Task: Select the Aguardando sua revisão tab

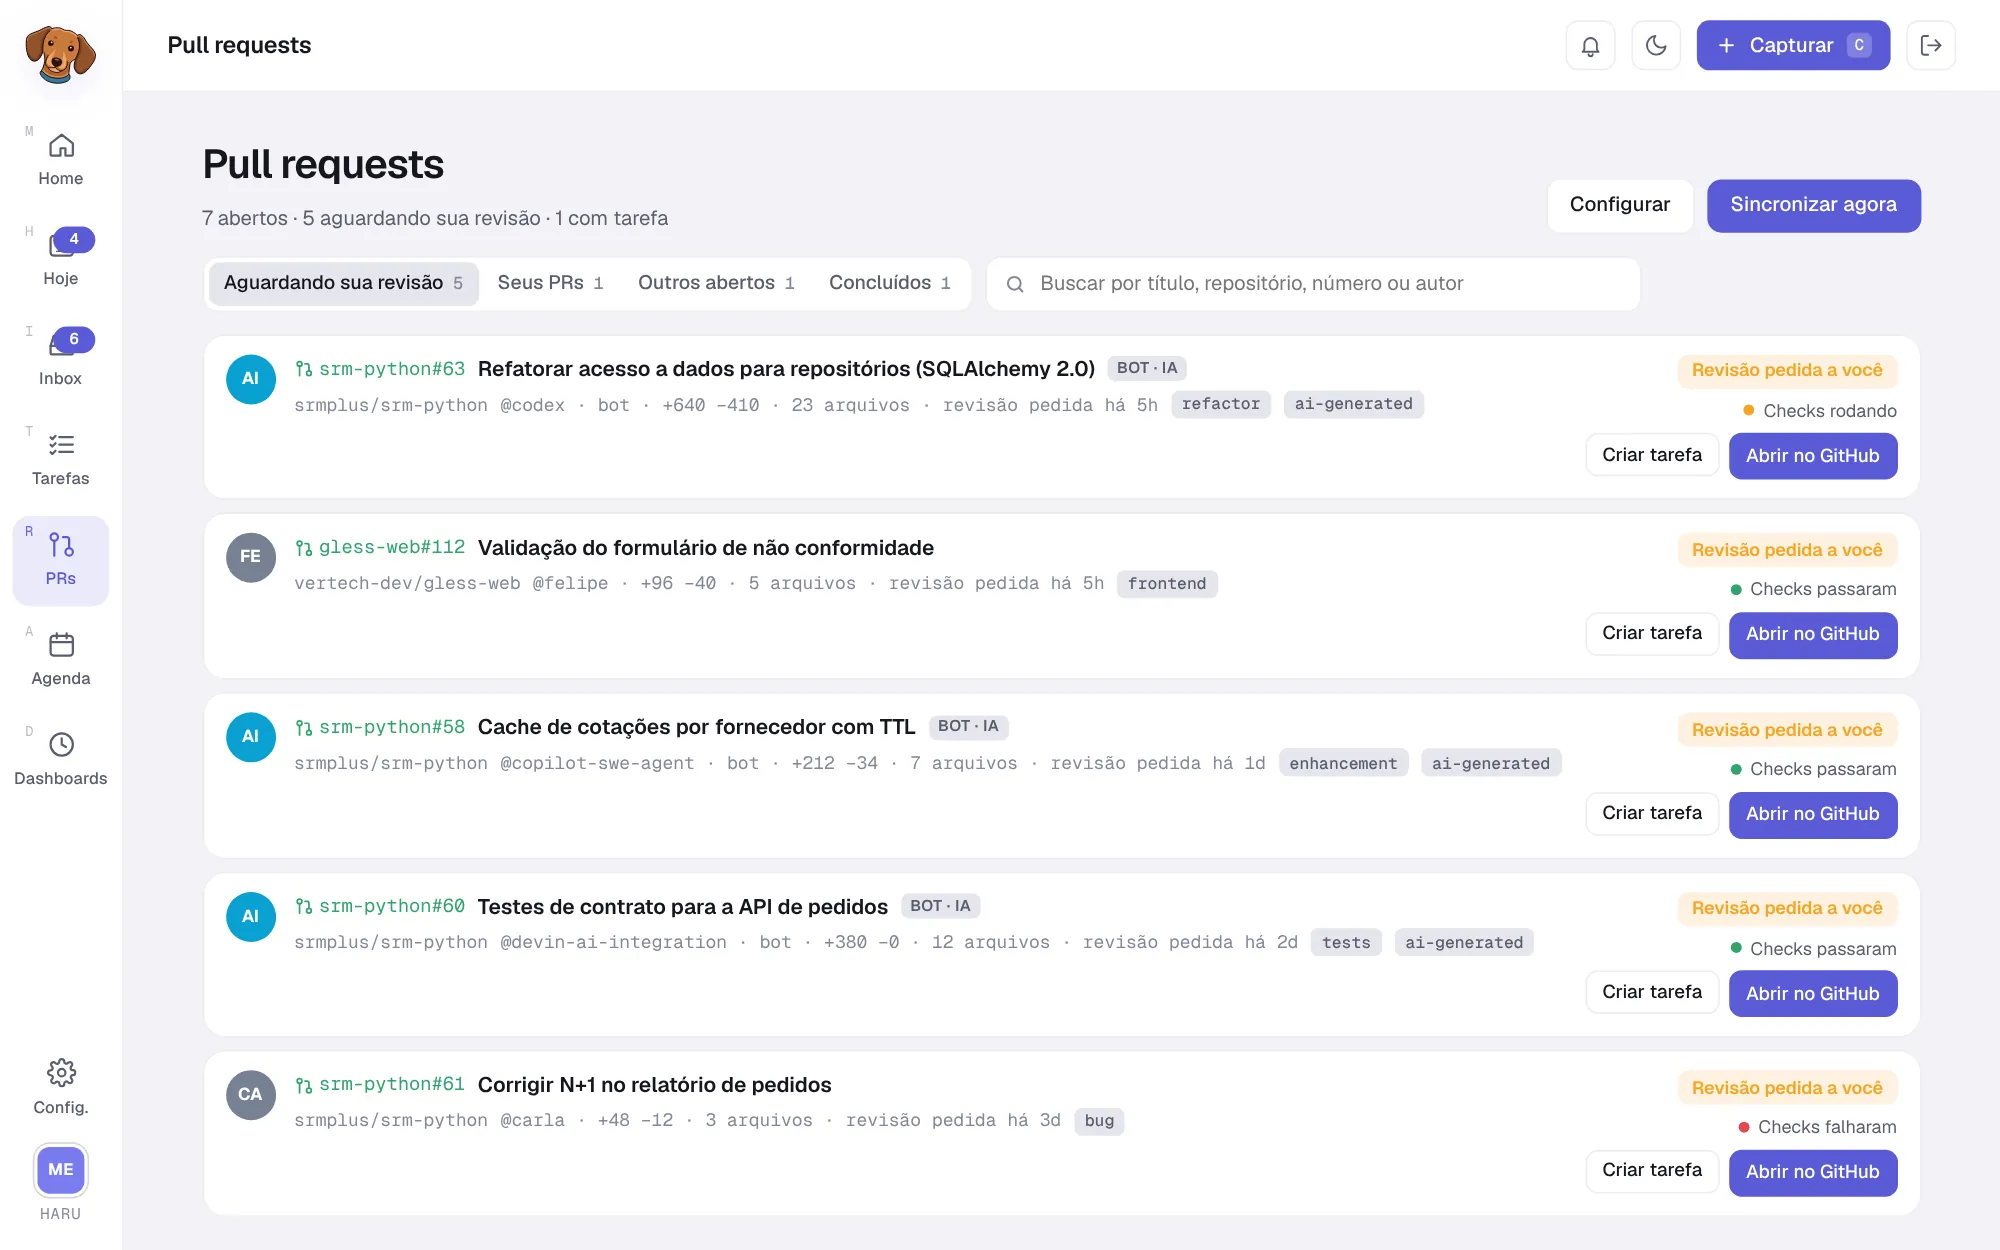Action: 343,283
